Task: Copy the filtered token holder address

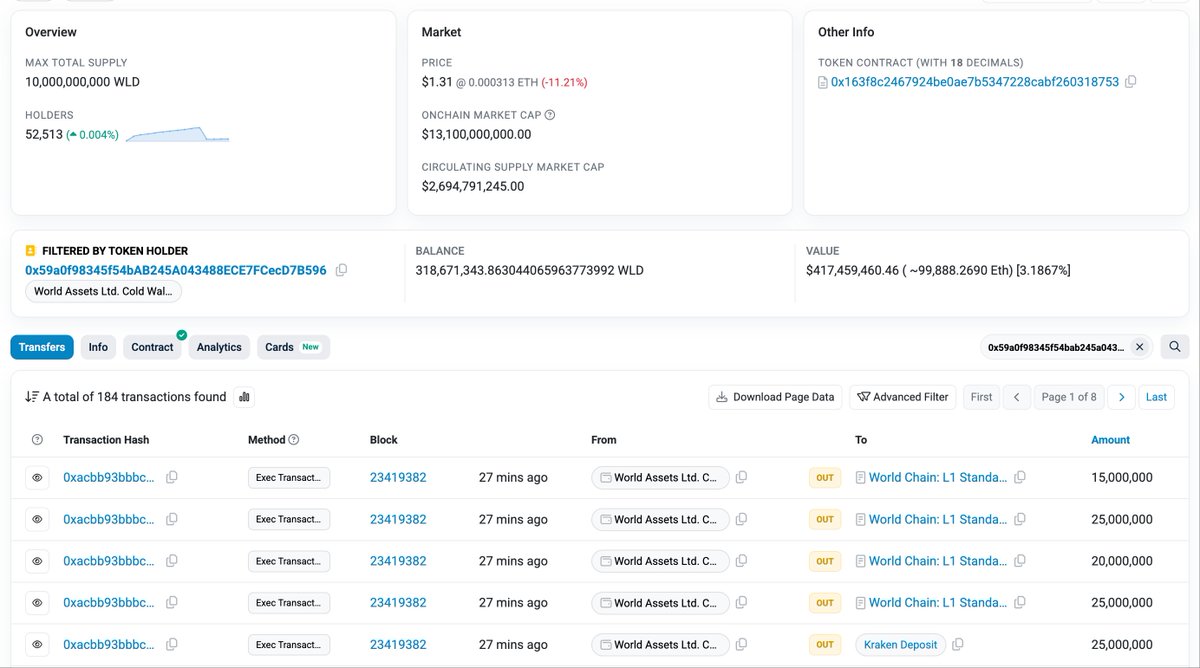Action: pyautogui.click(x=342, y=270)
